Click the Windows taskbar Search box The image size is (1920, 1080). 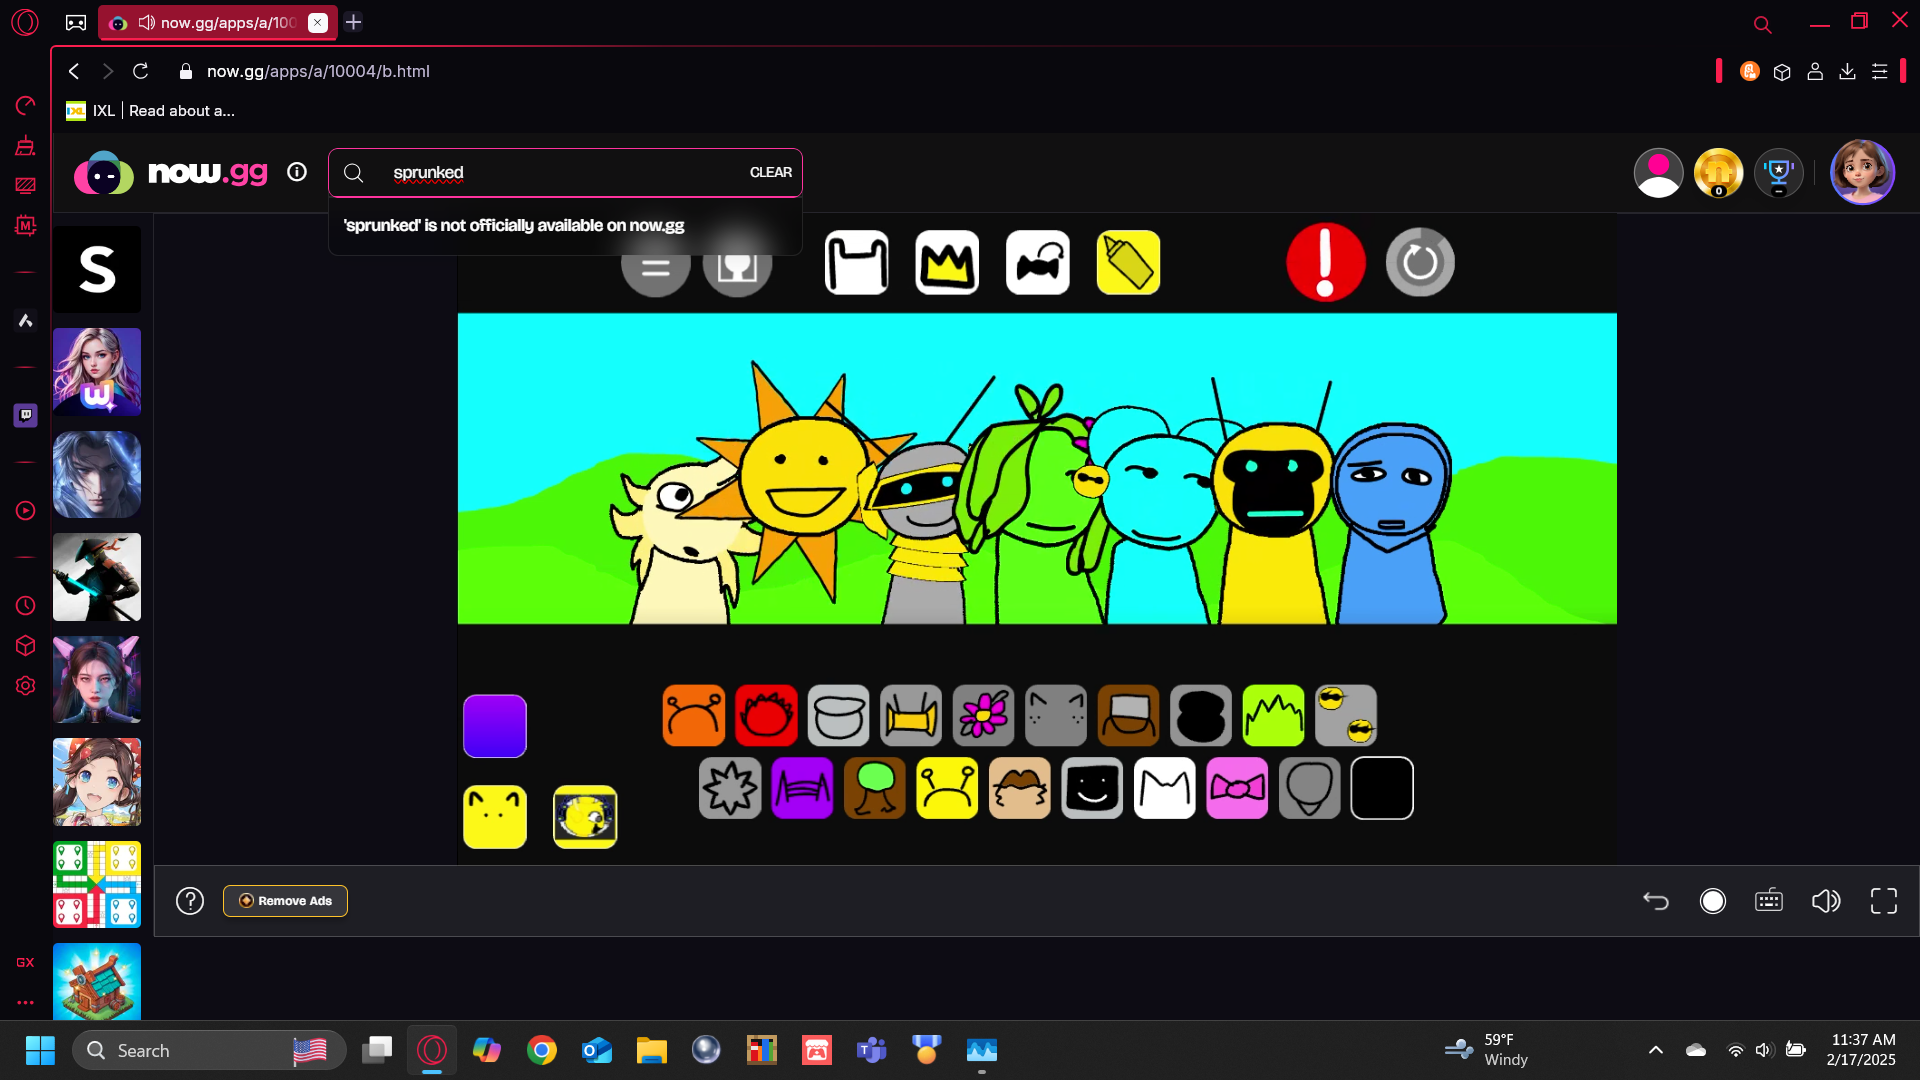[209, 1050]
